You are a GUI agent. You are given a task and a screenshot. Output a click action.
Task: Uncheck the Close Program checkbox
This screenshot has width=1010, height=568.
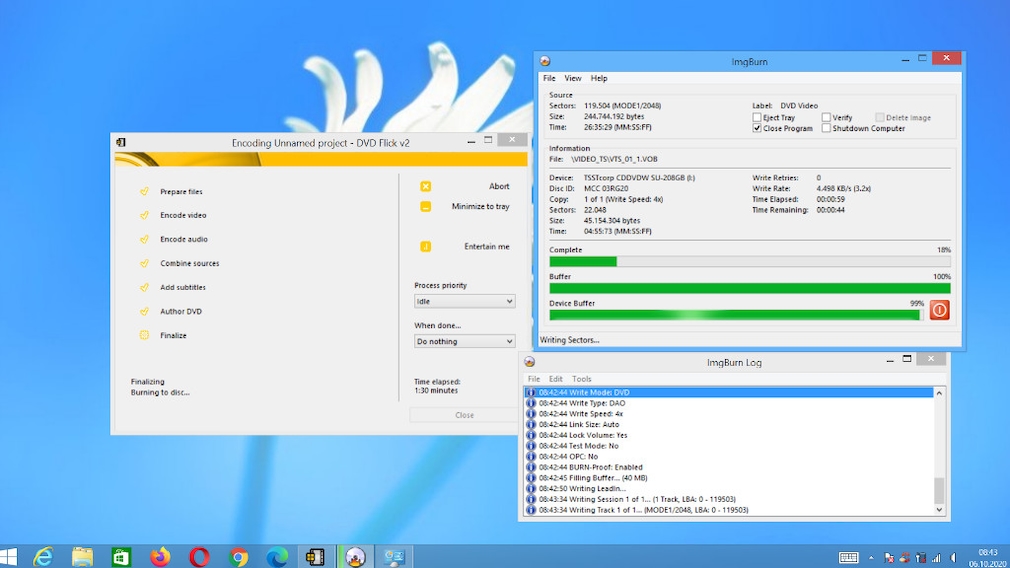[x=757, y=128]
